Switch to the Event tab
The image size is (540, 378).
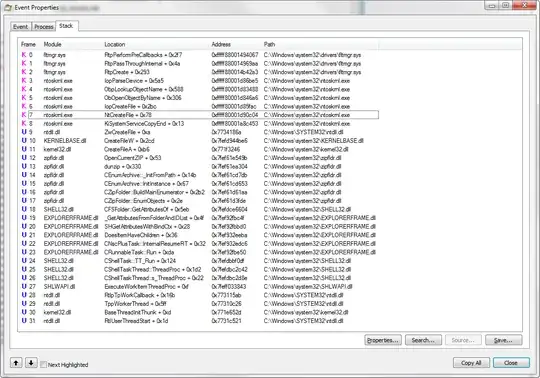(x=20, y=27)
